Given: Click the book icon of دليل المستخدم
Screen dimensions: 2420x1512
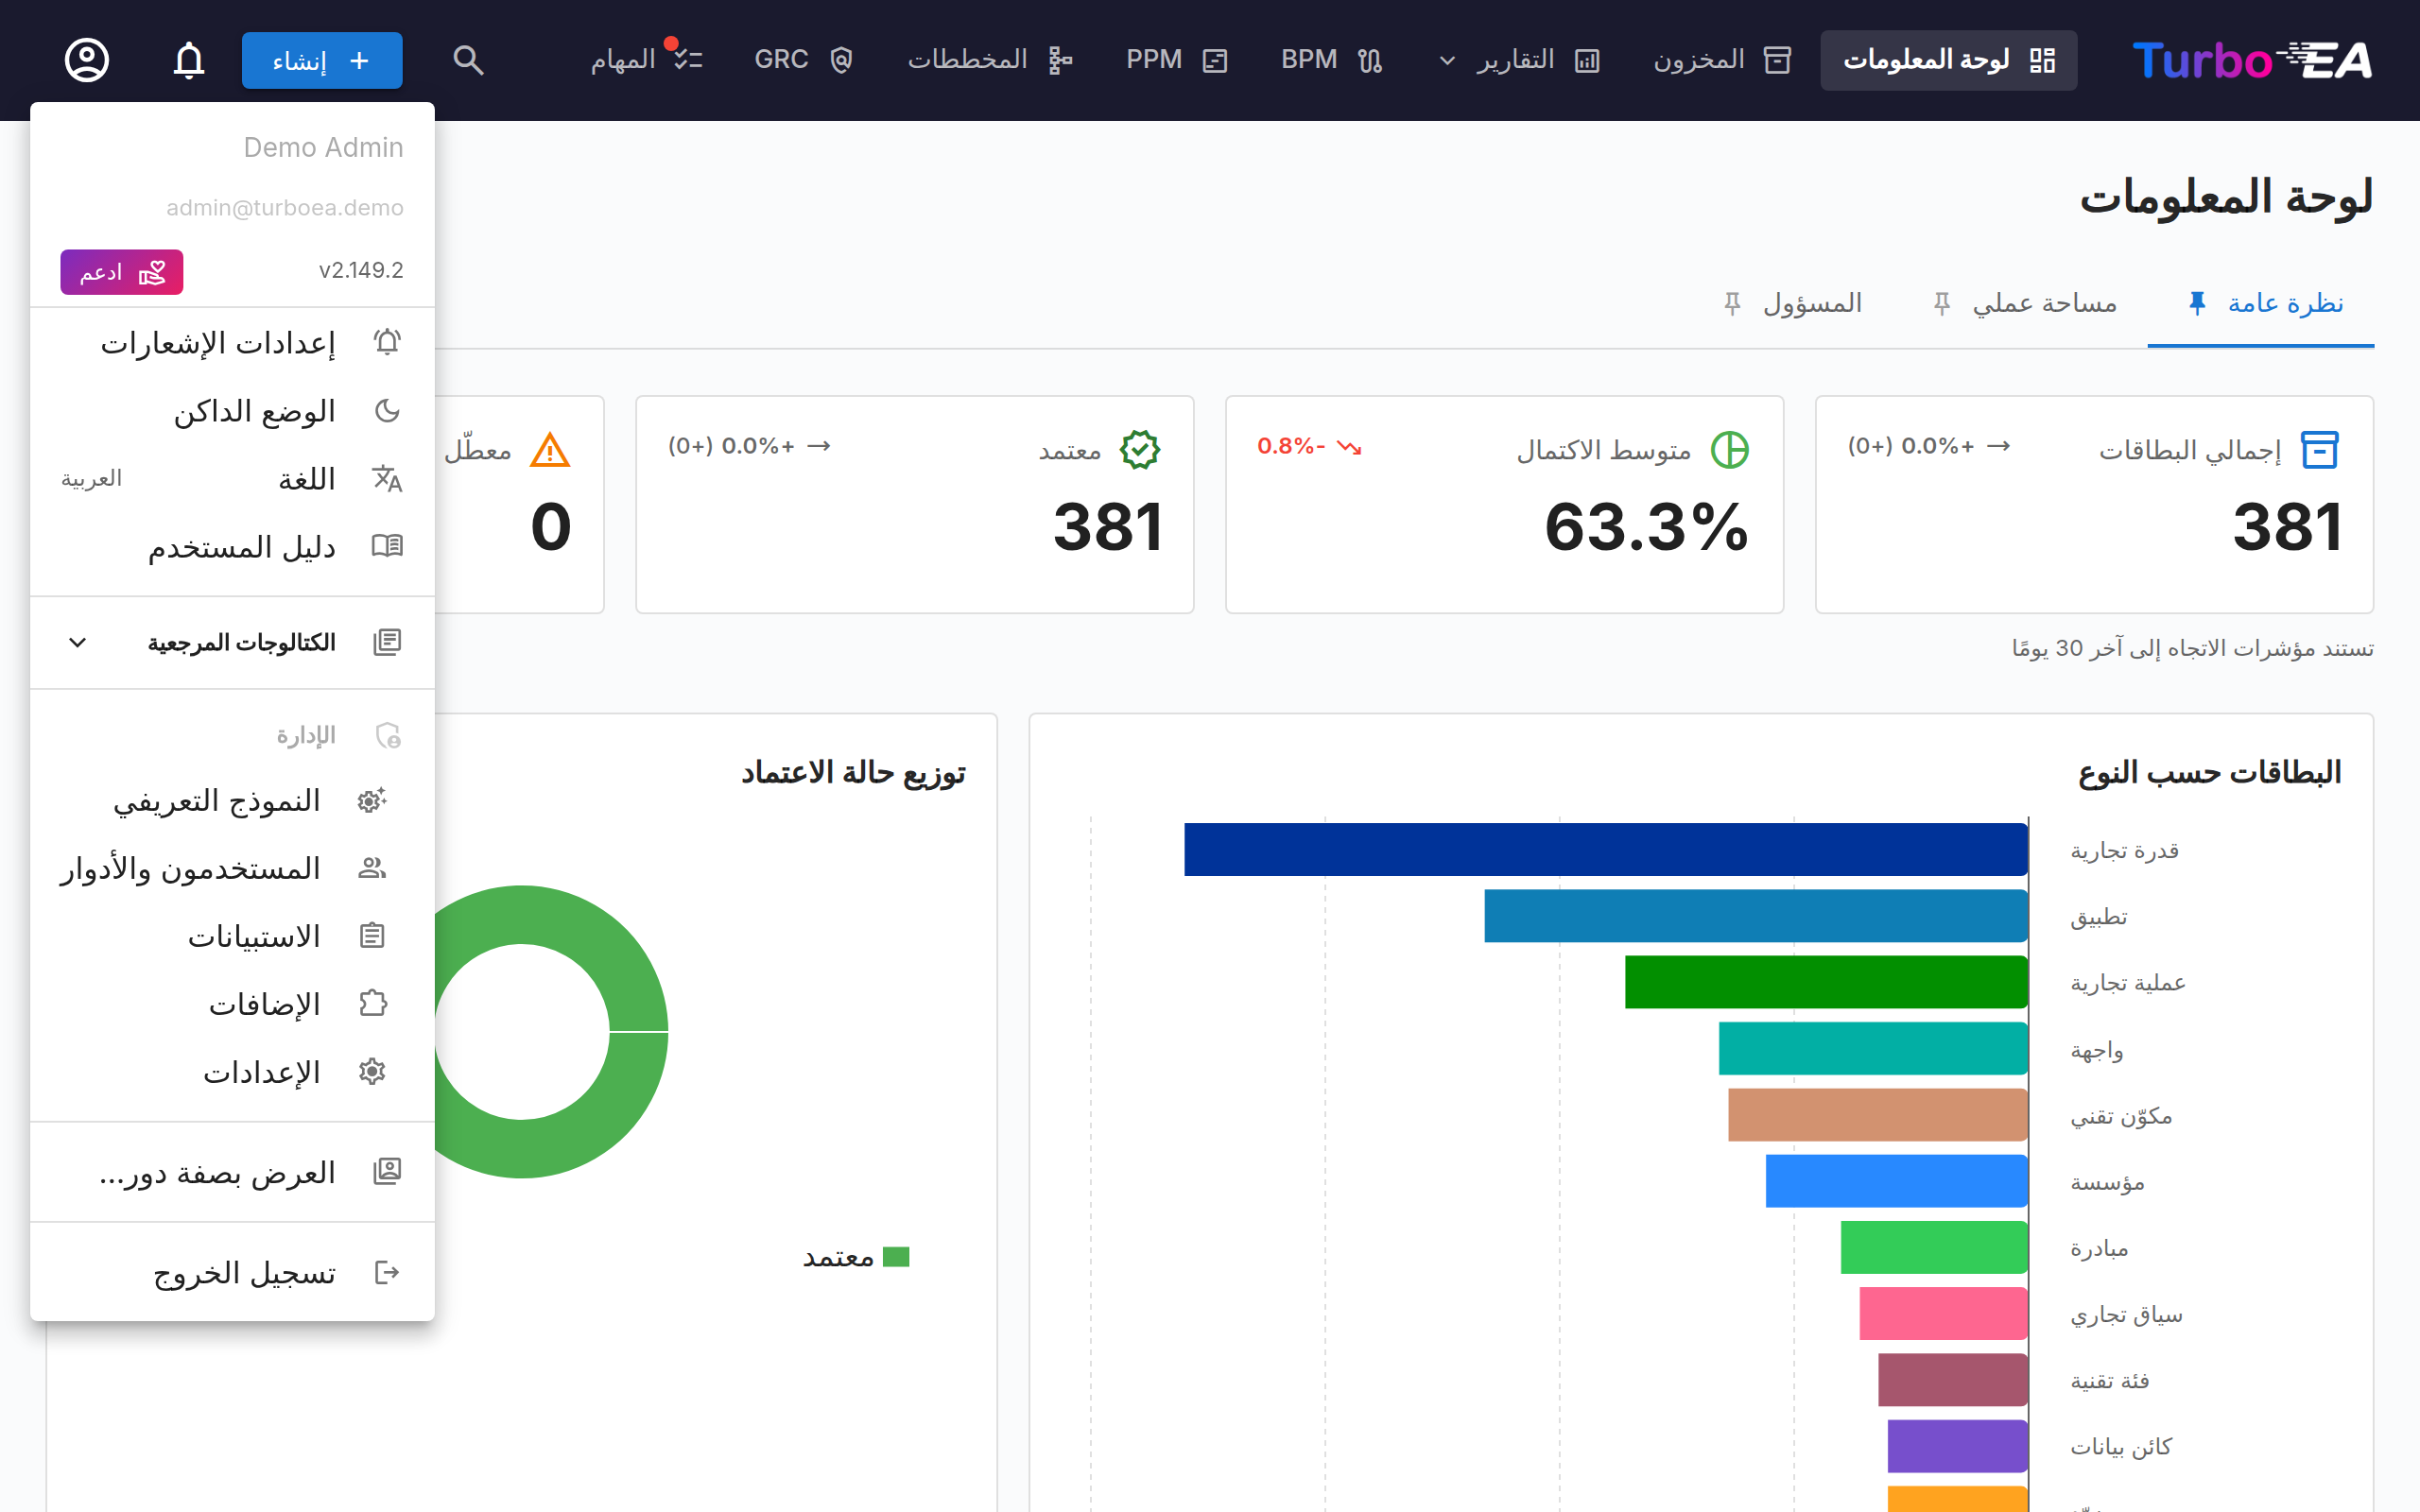Looking at the screenshot, I should click(x=387, y=546).
